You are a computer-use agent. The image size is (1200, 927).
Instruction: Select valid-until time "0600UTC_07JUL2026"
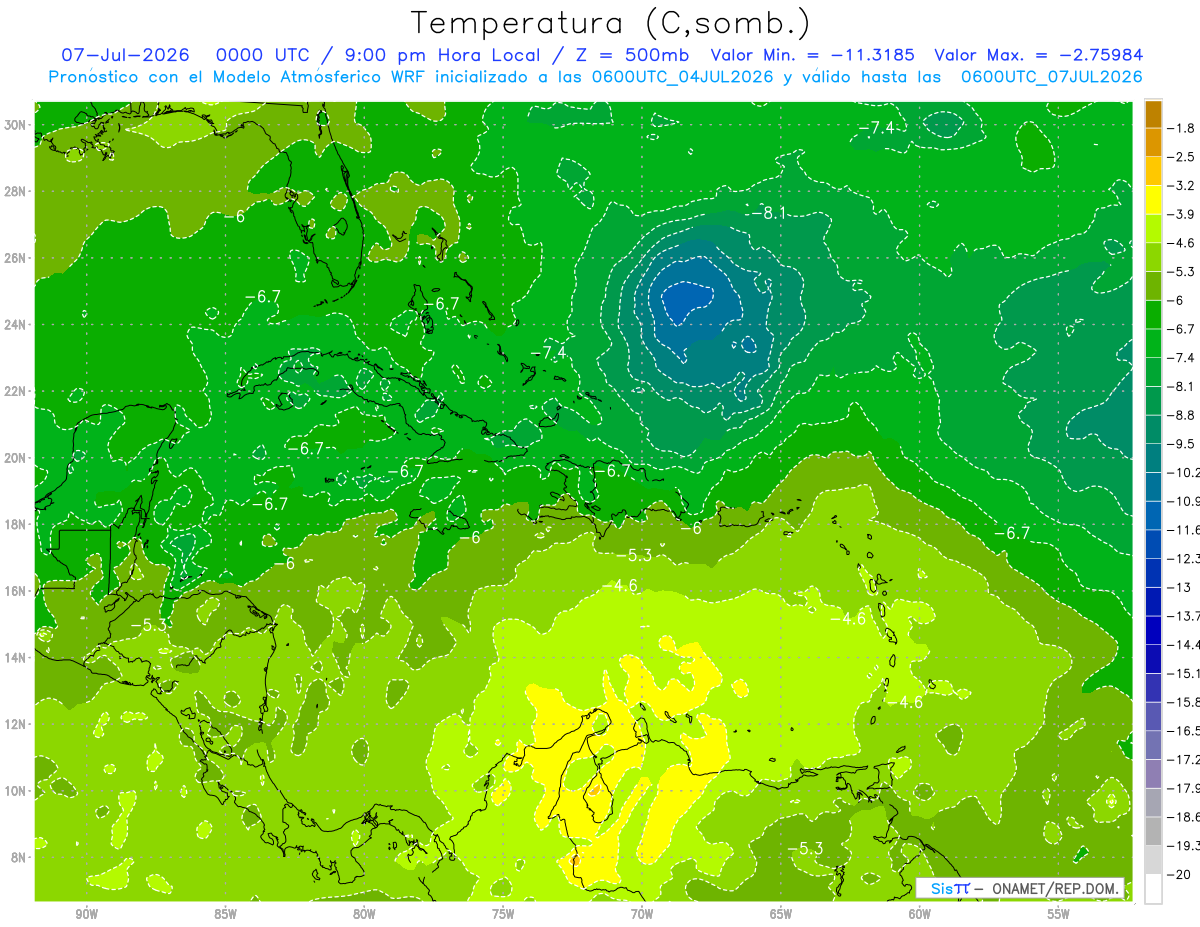(x=1050, y=77)
